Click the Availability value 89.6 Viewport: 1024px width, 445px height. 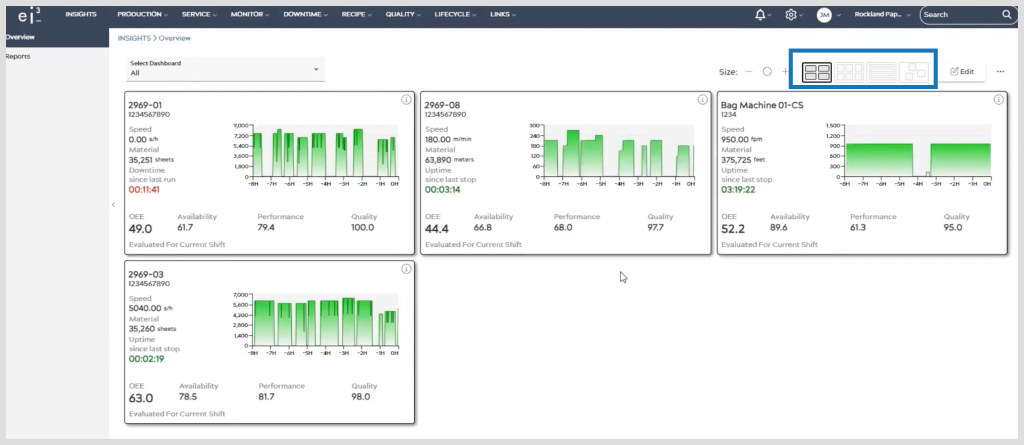coord(778,227)
